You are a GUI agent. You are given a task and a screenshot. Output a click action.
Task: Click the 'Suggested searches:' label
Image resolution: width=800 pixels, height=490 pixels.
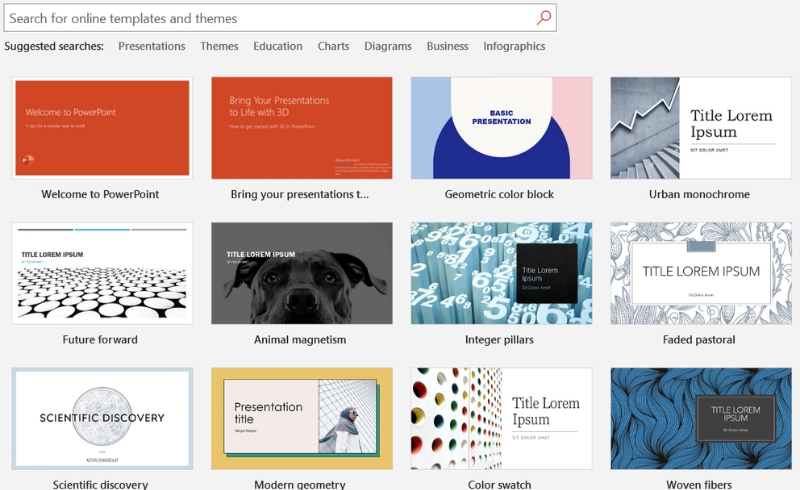(x=54, y=46)
